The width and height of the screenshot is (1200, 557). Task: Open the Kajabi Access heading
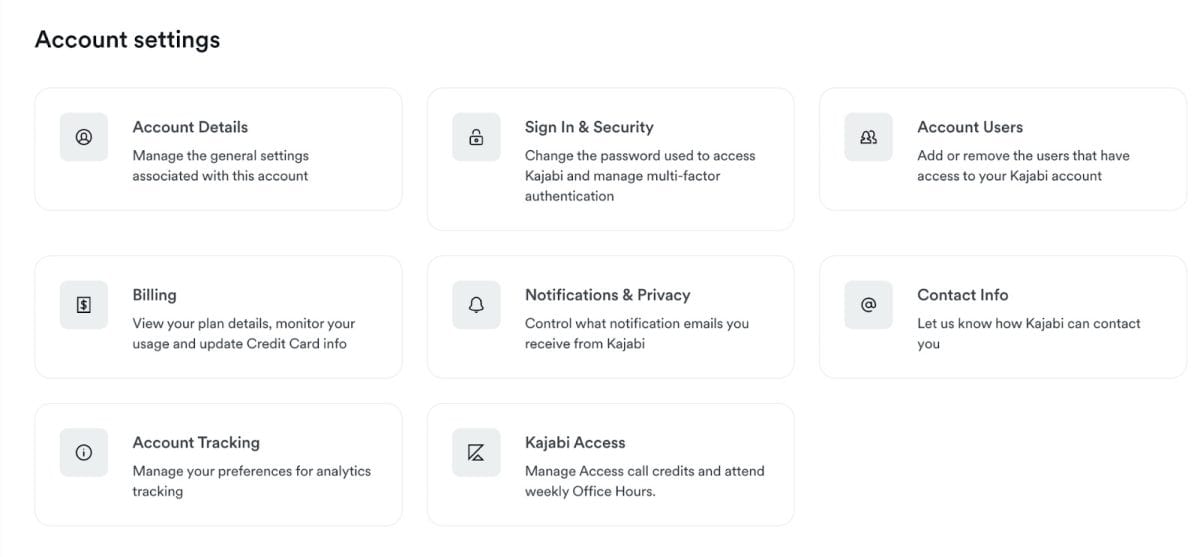[575, 442]
